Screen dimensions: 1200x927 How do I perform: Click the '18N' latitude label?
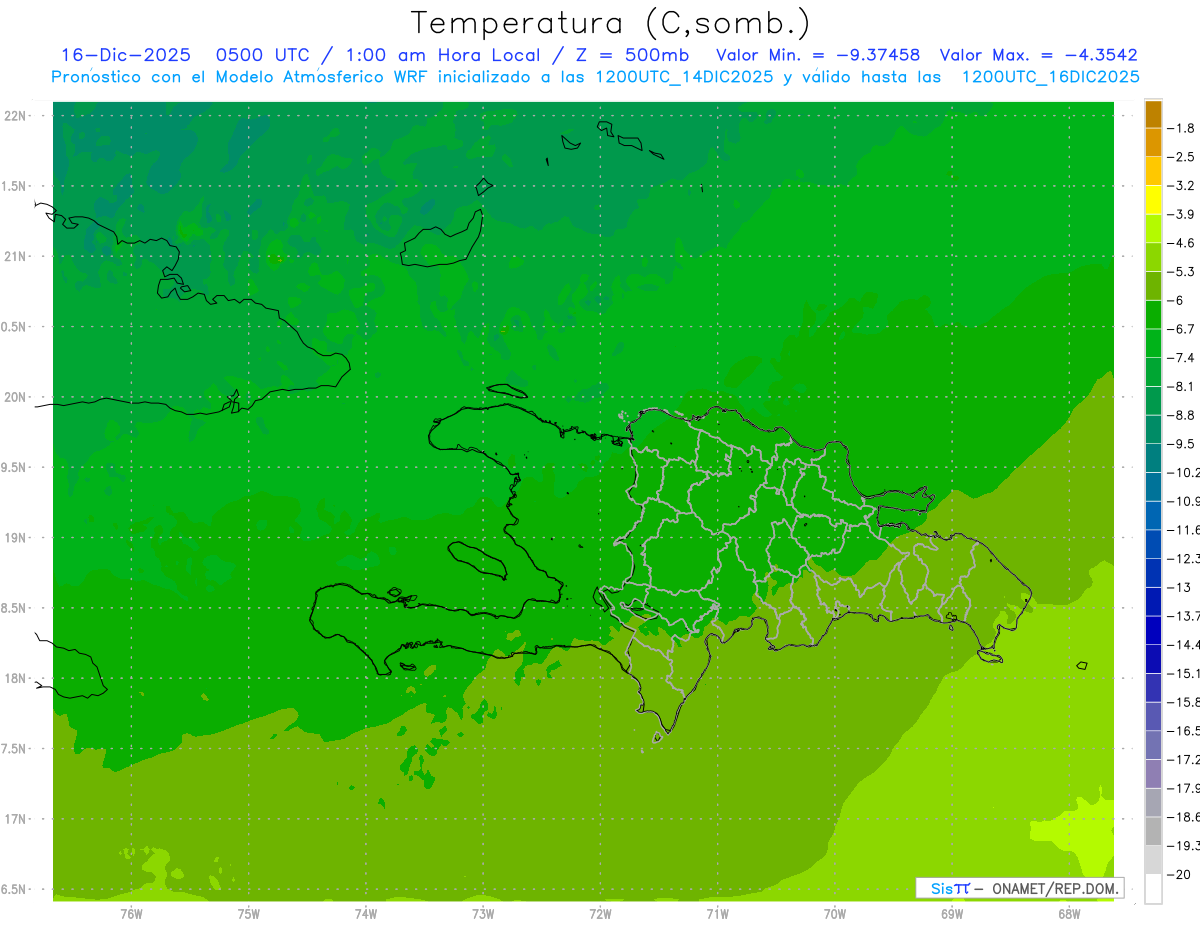pyautogui.click(x=15, y=678)
